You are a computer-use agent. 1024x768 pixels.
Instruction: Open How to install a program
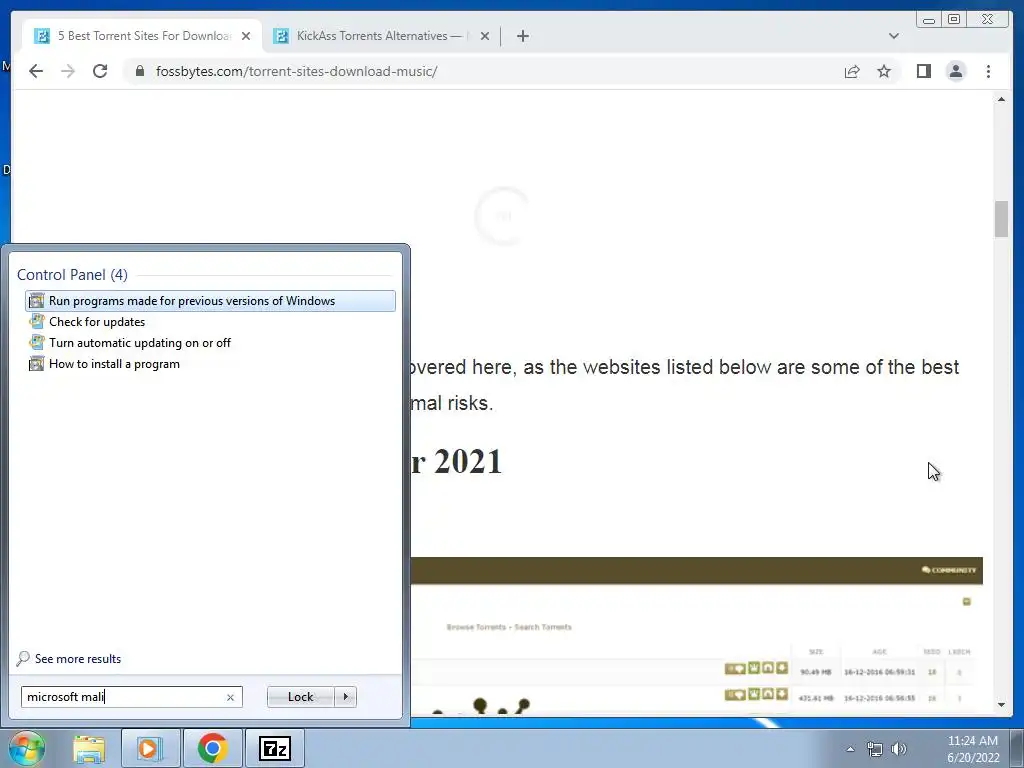pos(210,364)
